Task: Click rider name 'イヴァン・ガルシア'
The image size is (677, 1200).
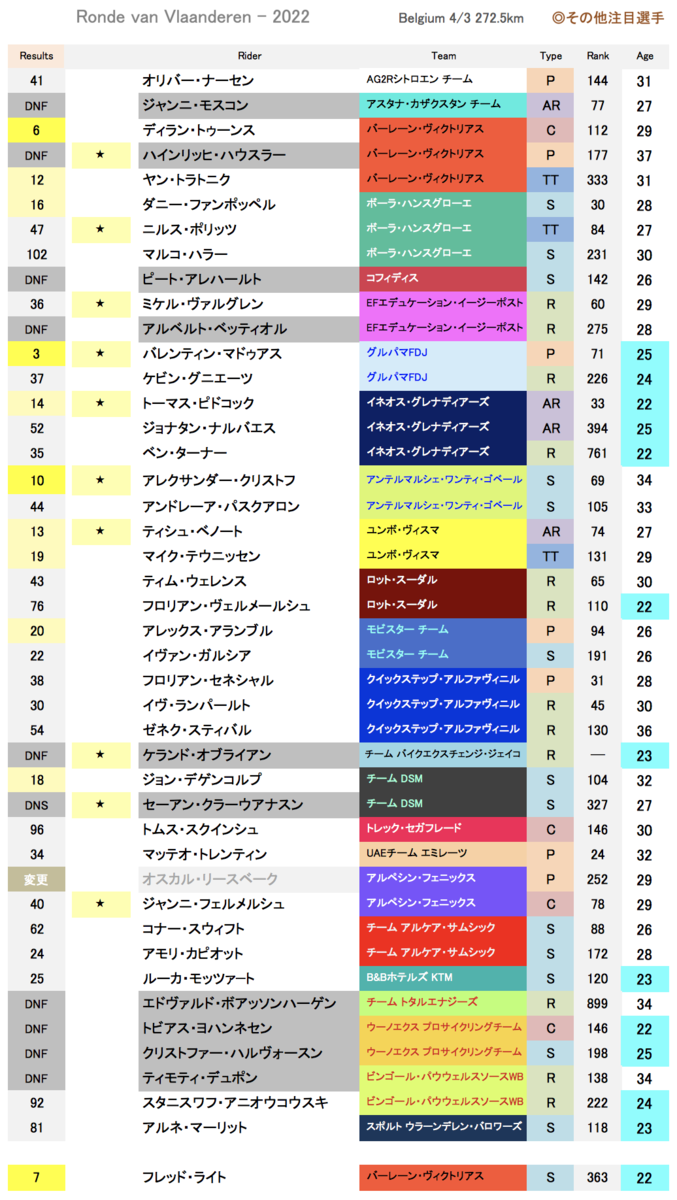Action: point(195,655)
